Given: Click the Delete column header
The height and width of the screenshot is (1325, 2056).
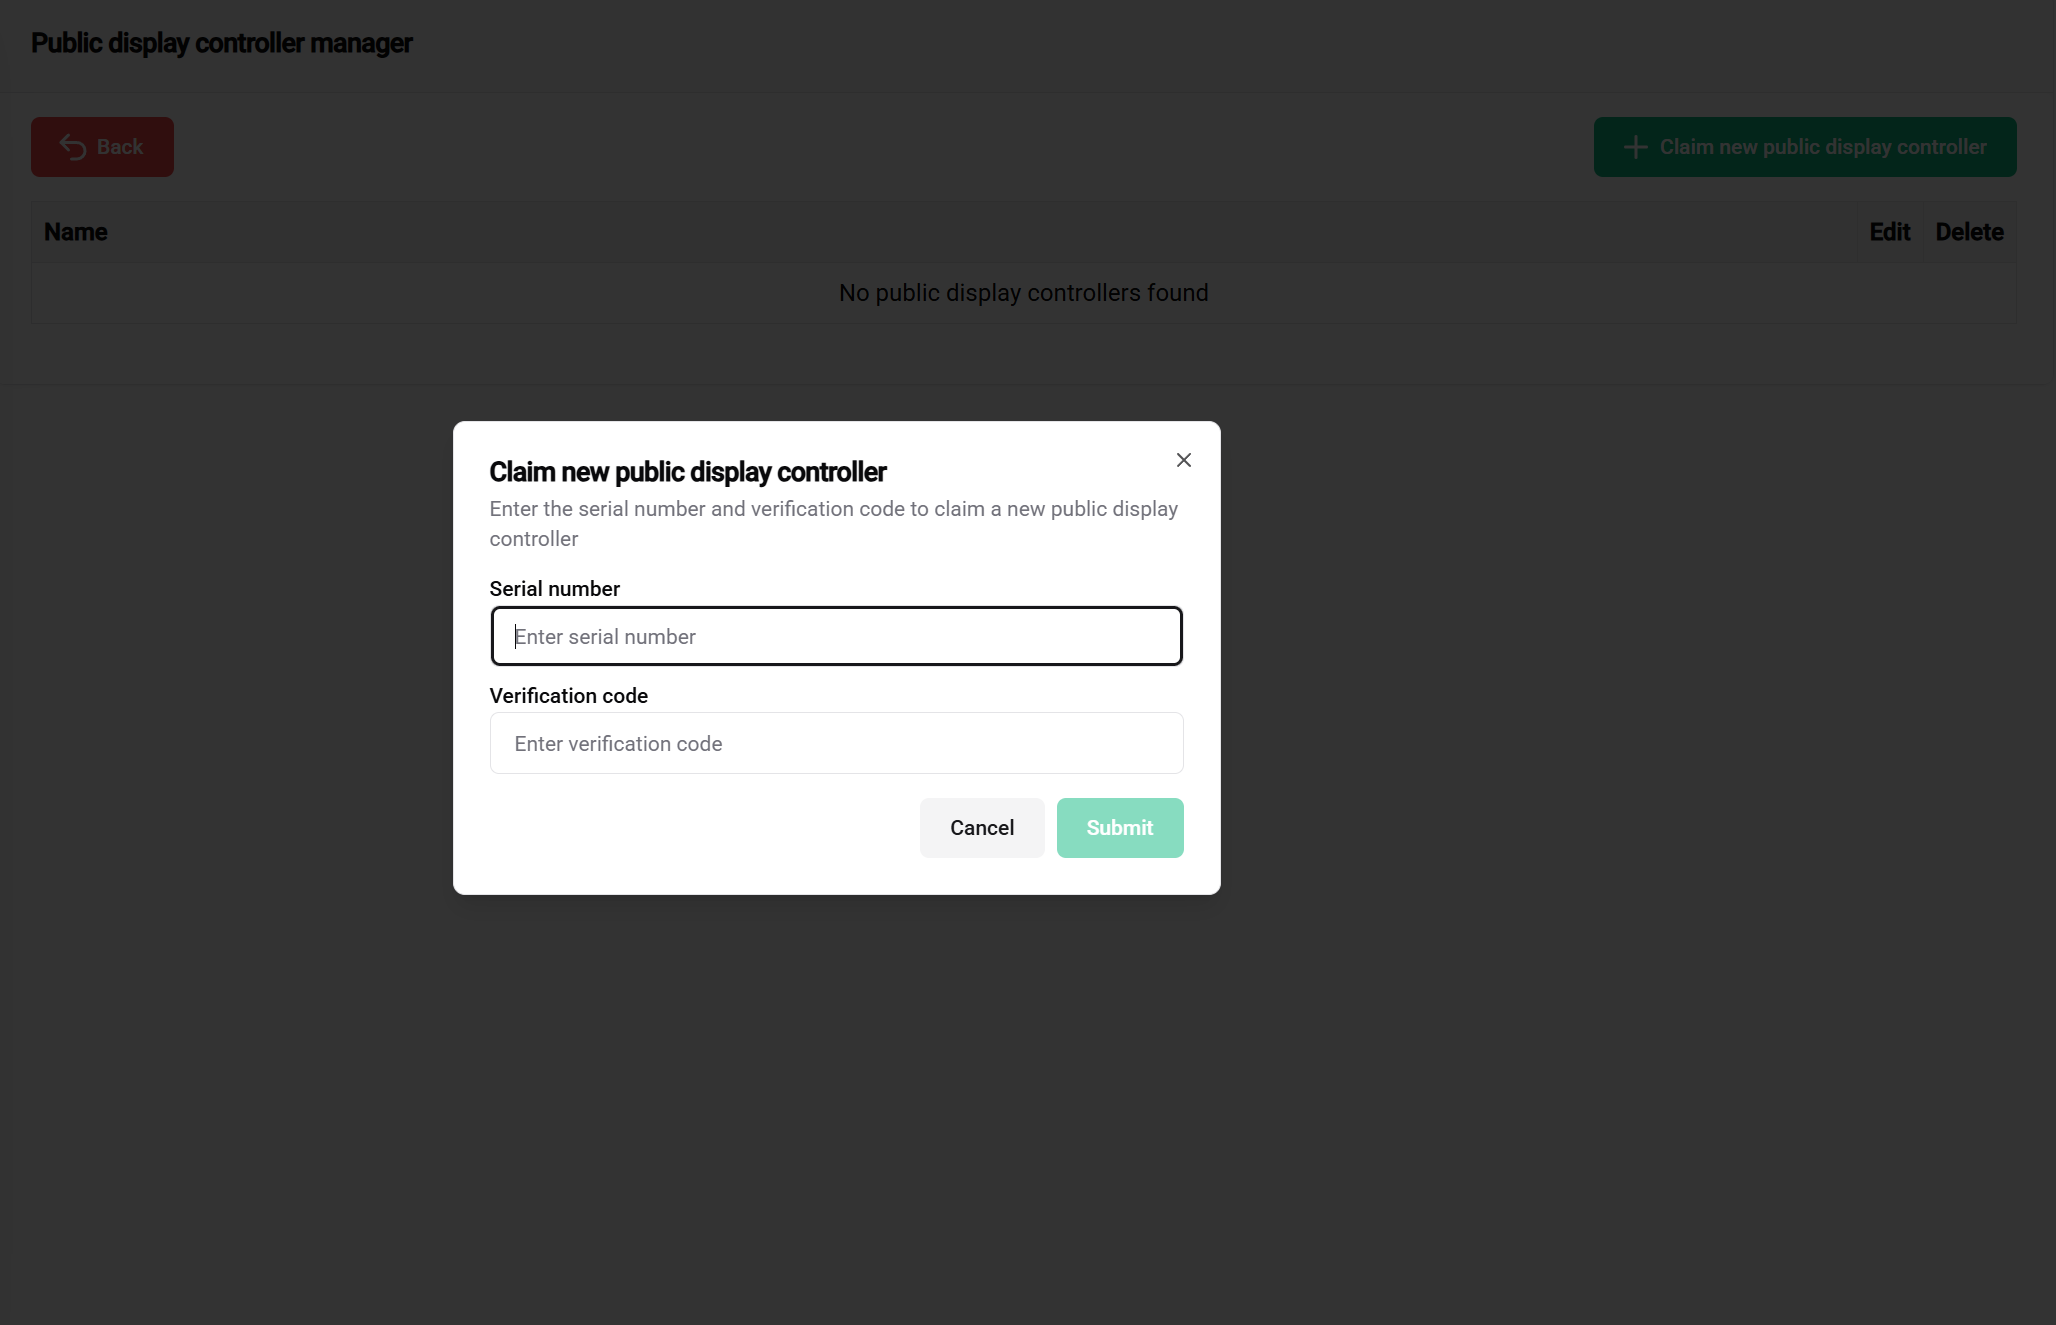Looking at the screenshot, I should tap(1968, 232).
